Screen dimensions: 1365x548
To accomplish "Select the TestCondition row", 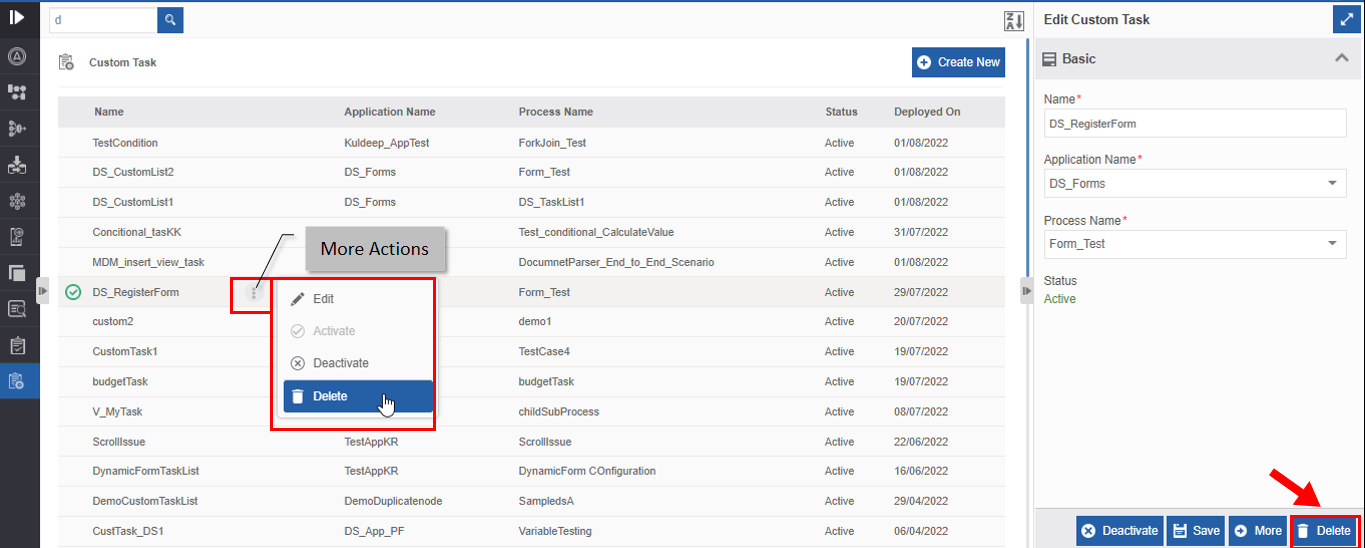I will click(531, 143).
